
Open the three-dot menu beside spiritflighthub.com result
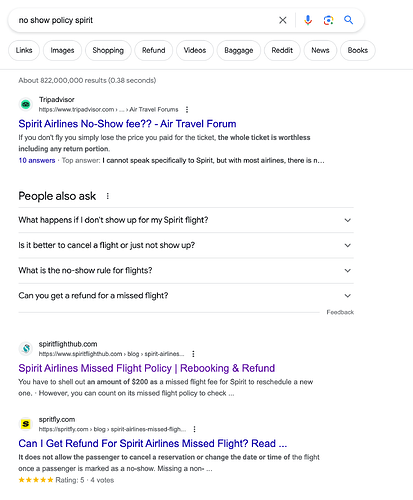(193, 354)
